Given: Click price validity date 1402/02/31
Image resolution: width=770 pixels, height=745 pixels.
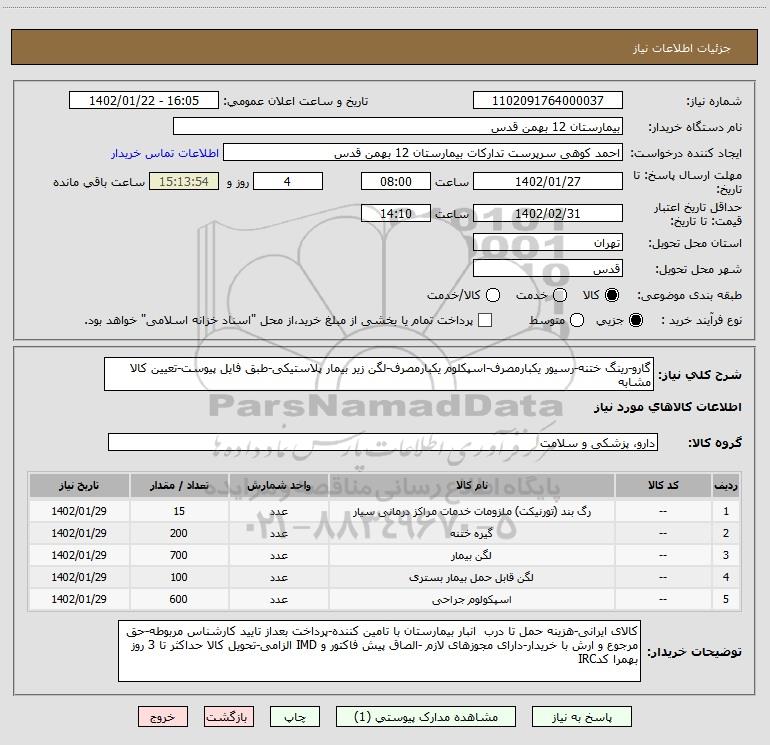Looking at the screenshot, I should click(x=548, y=213).
